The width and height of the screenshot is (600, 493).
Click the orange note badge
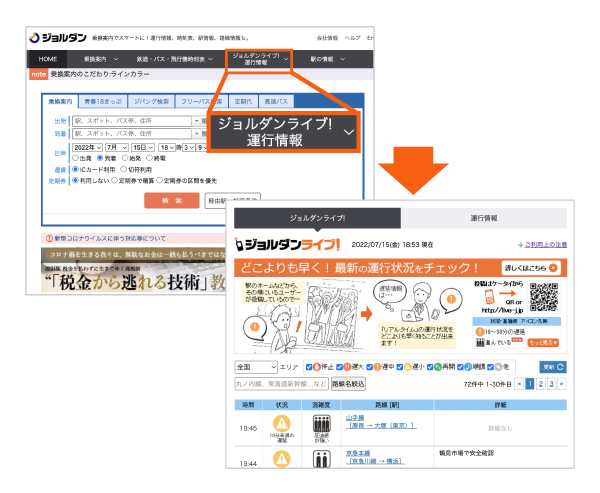pyautogui.click(x=38, y=74)
